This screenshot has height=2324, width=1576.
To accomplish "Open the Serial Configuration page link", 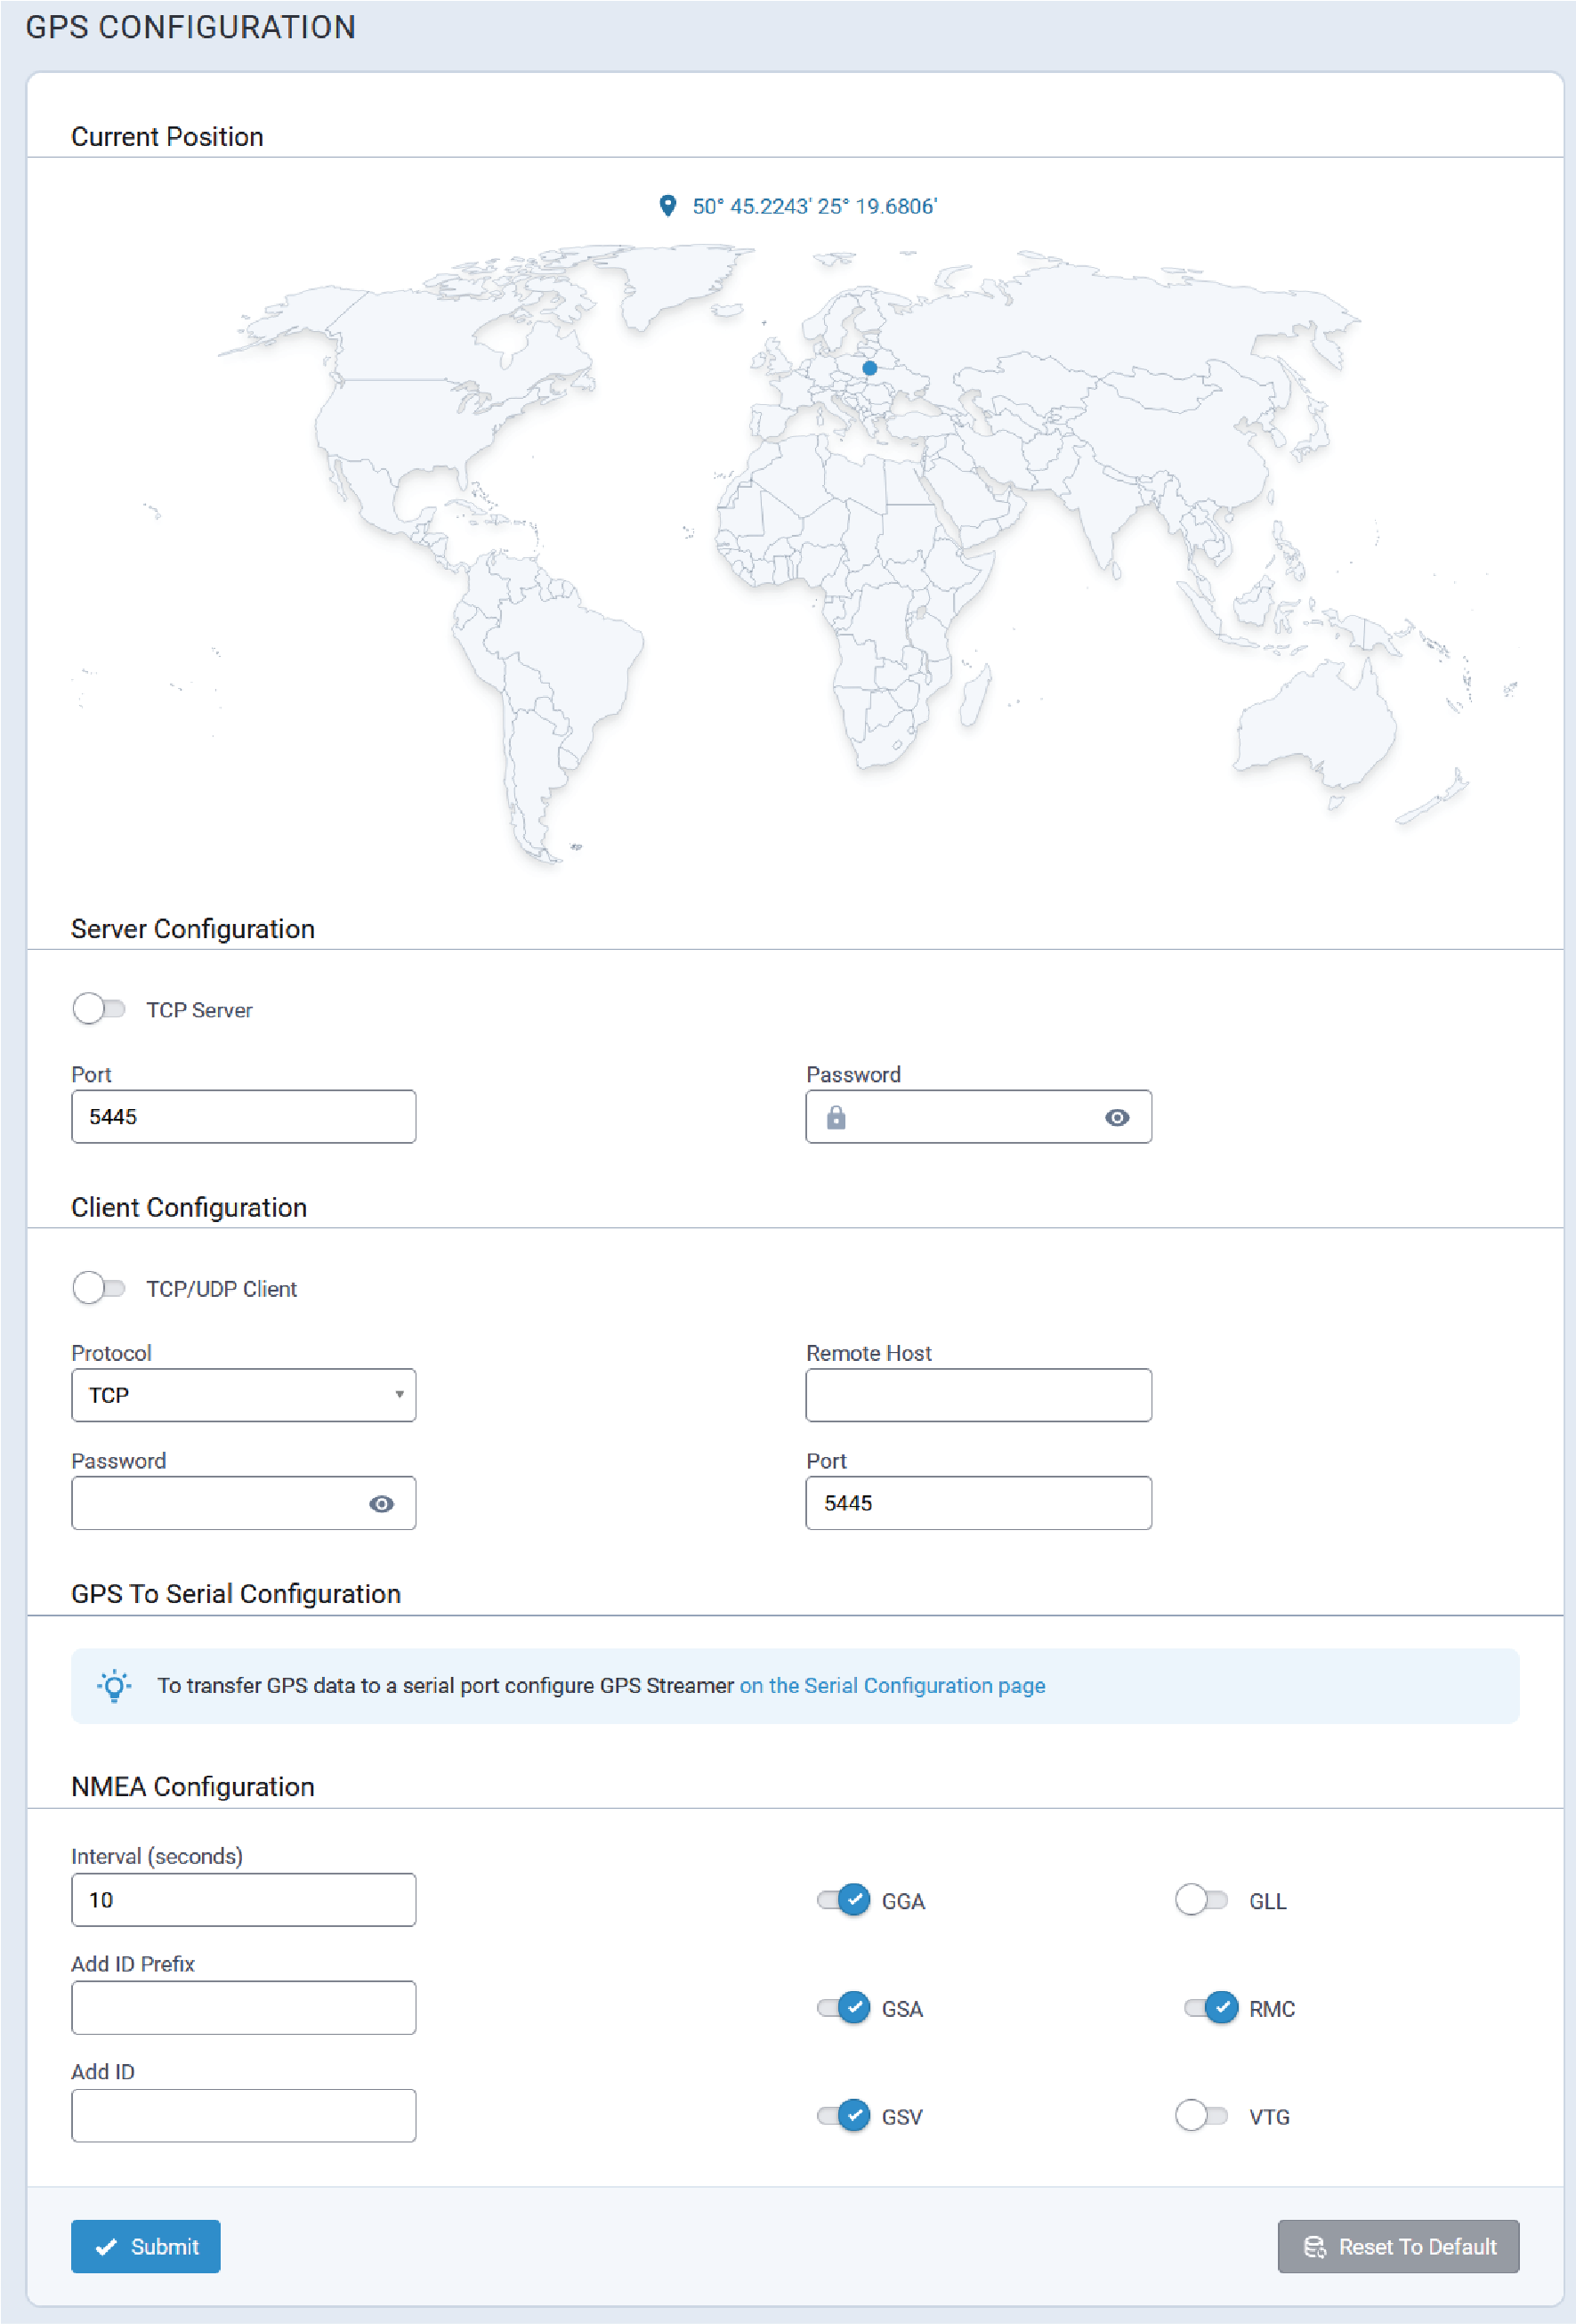I will pyautogui.click(x=891, y=1685).
